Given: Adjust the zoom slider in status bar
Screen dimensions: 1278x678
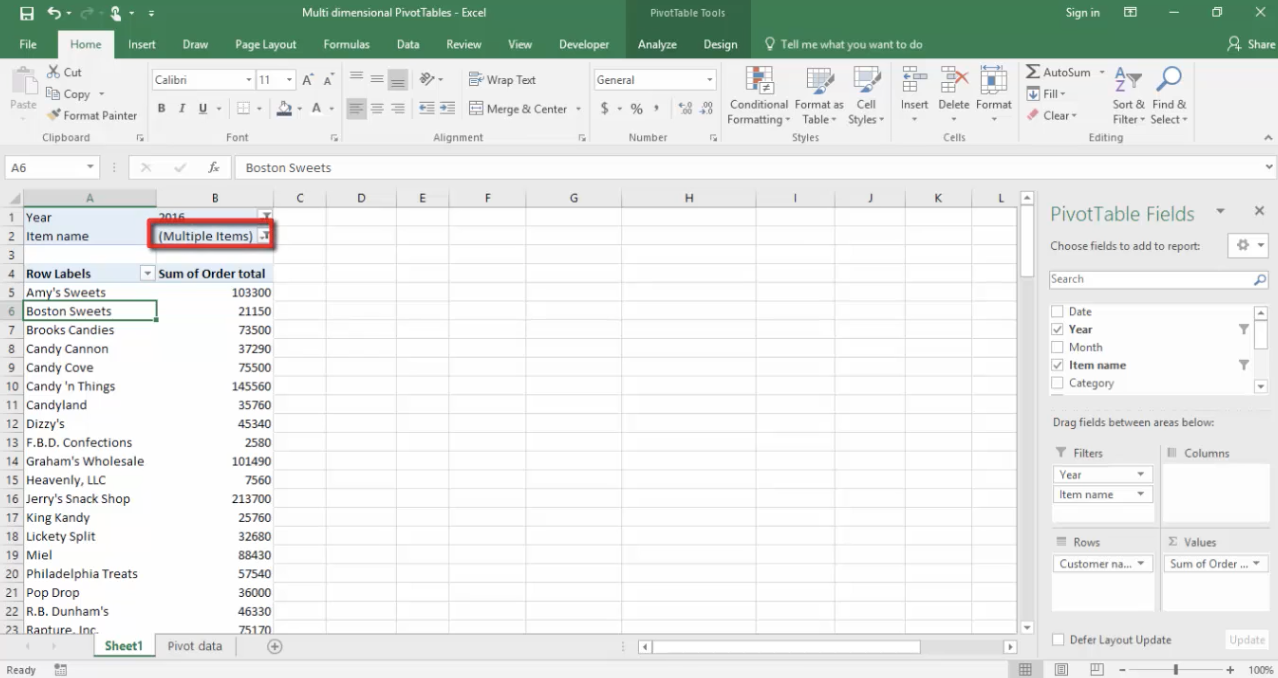Looking at the screenshot, I should point(1177,669).
